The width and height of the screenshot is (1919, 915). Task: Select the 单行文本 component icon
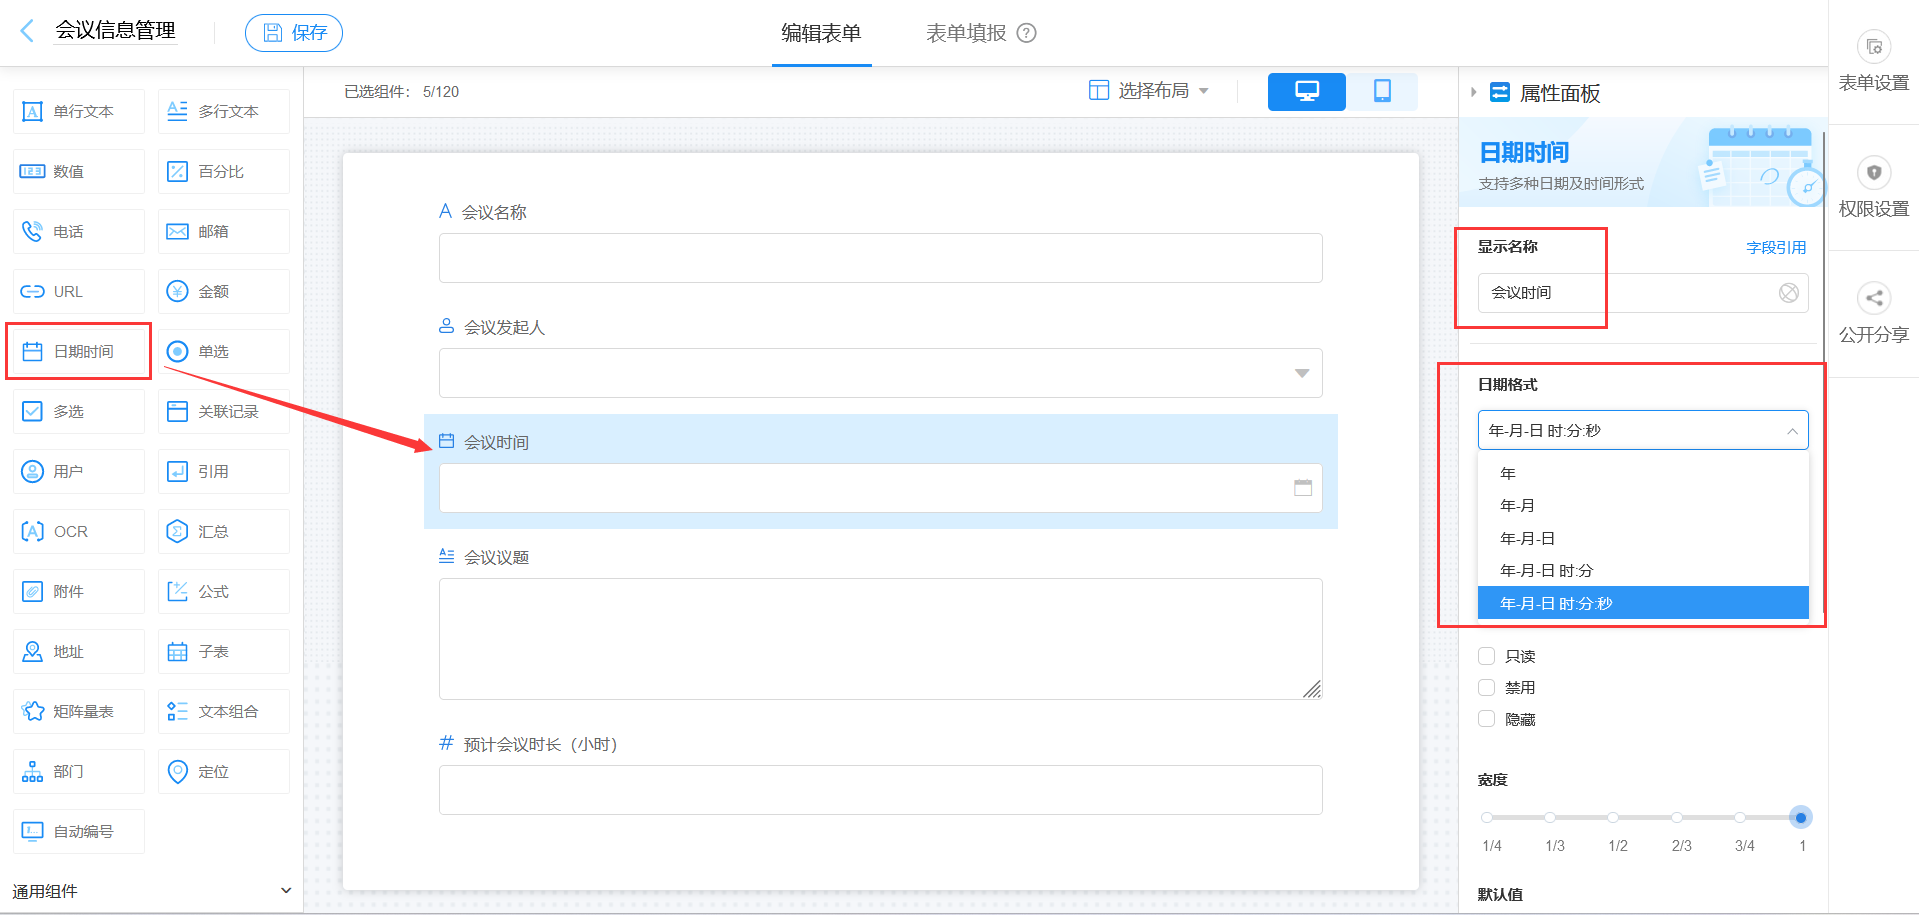pyautogui.click(x=78, y=111)
